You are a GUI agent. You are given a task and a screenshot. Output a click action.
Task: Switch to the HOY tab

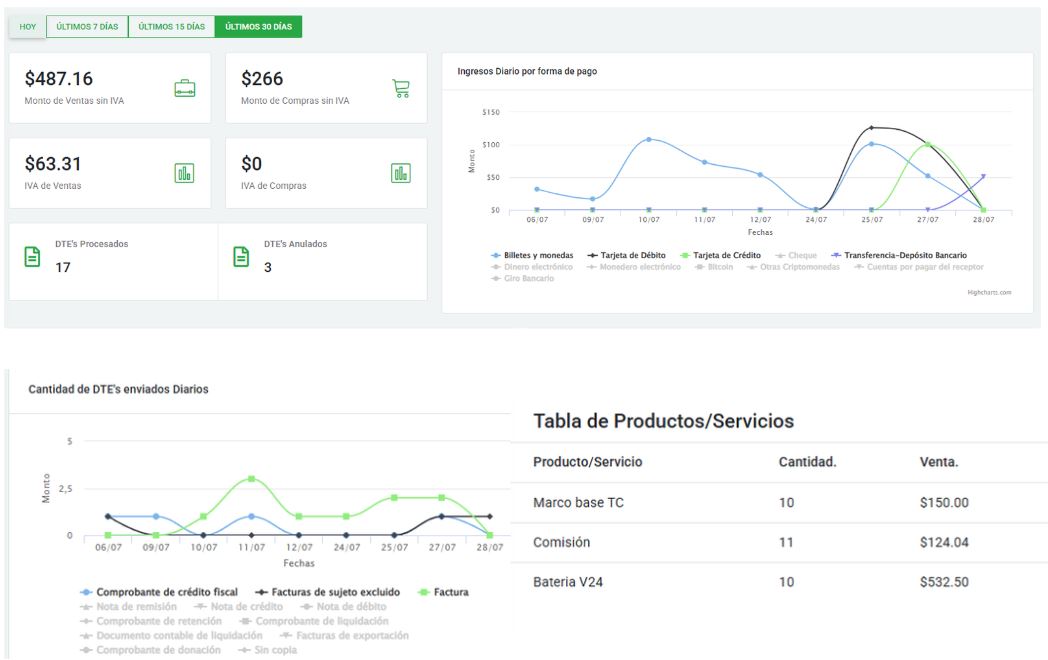click(x=28, y=27)
